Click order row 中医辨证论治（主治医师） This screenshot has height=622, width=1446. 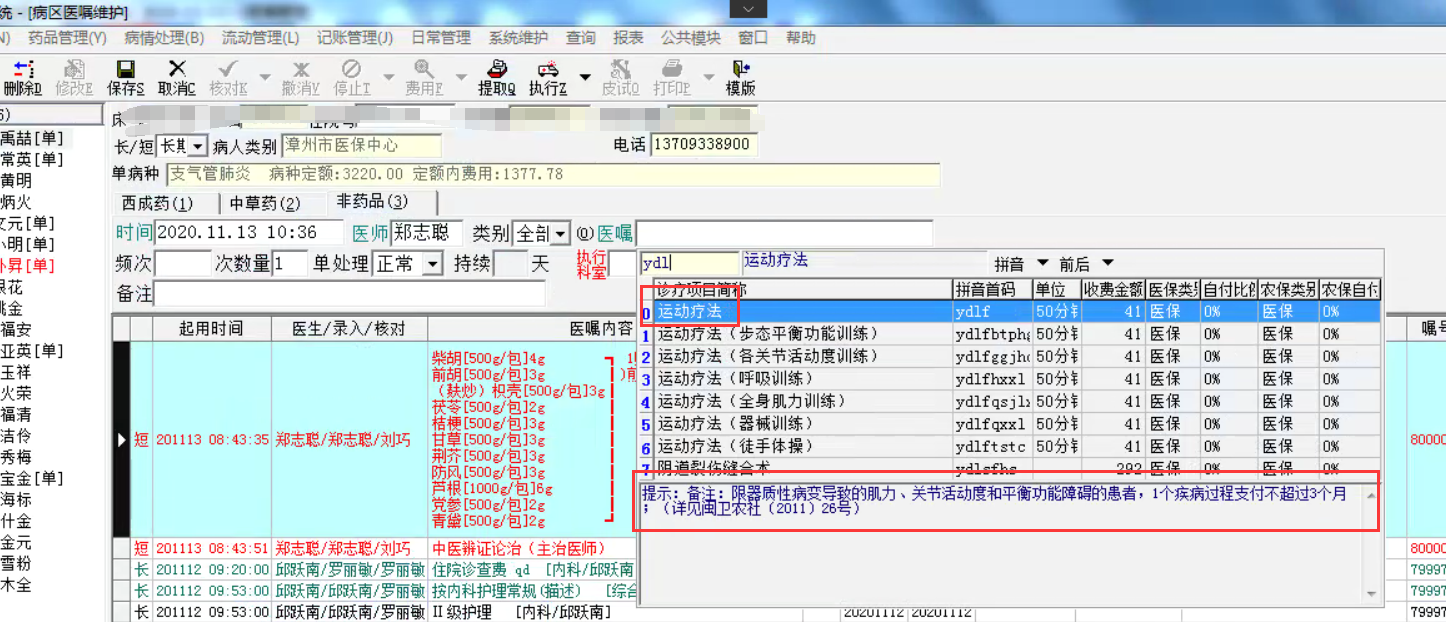click(x=518, y=548)
